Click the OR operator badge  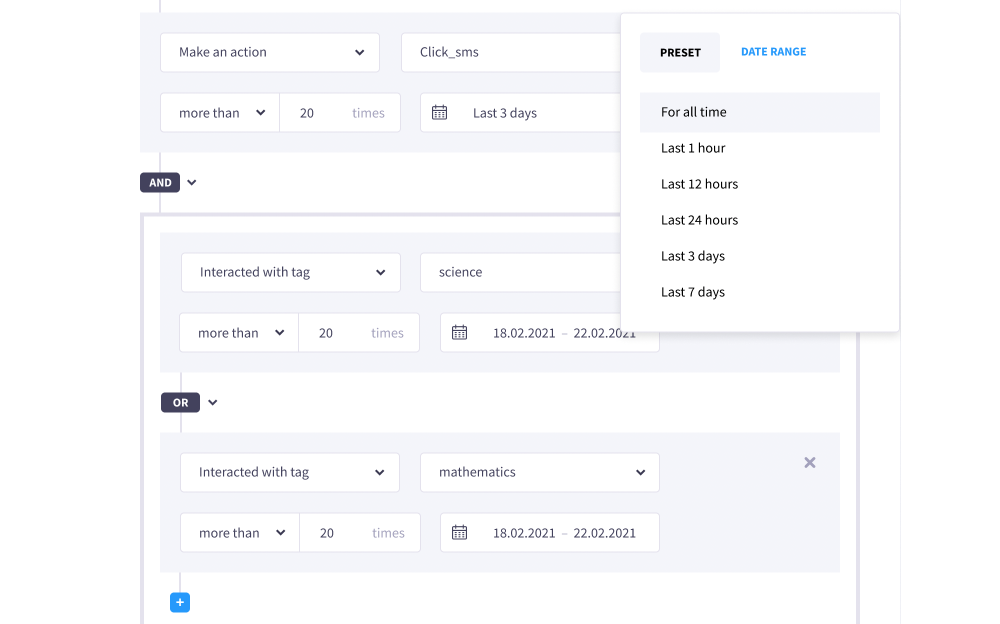pyautogui.click(x=180, y=403)
